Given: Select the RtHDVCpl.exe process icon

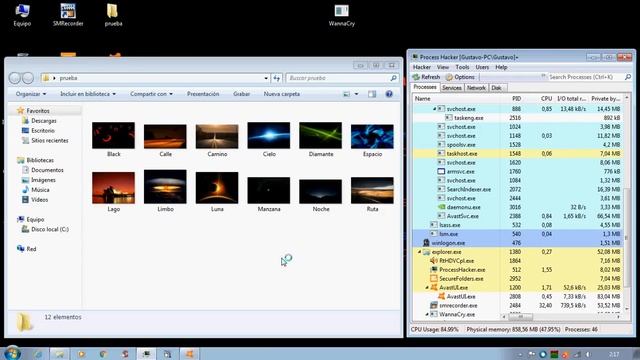Looking at the screenshot, I should pyautogui.click(x=433, y=261).
